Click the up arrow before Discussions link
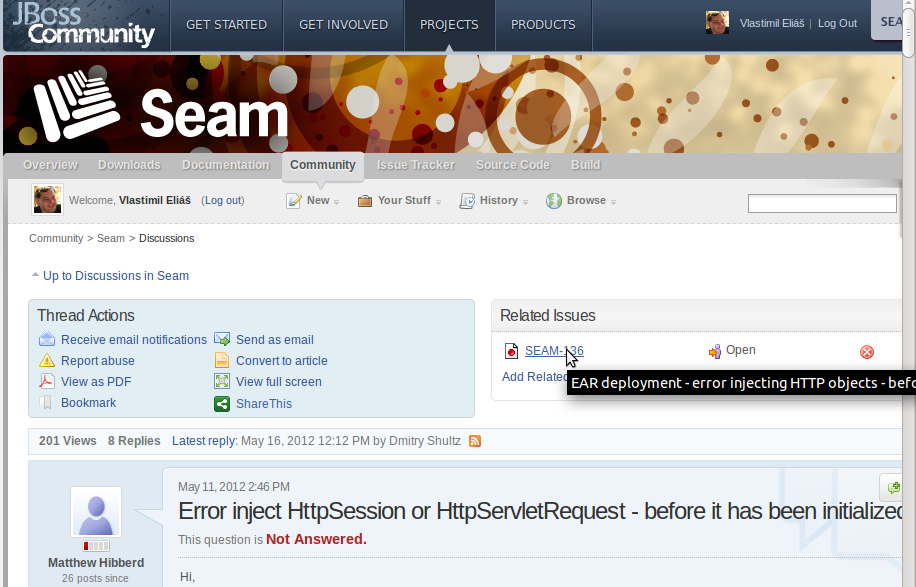 pos(35,274)
